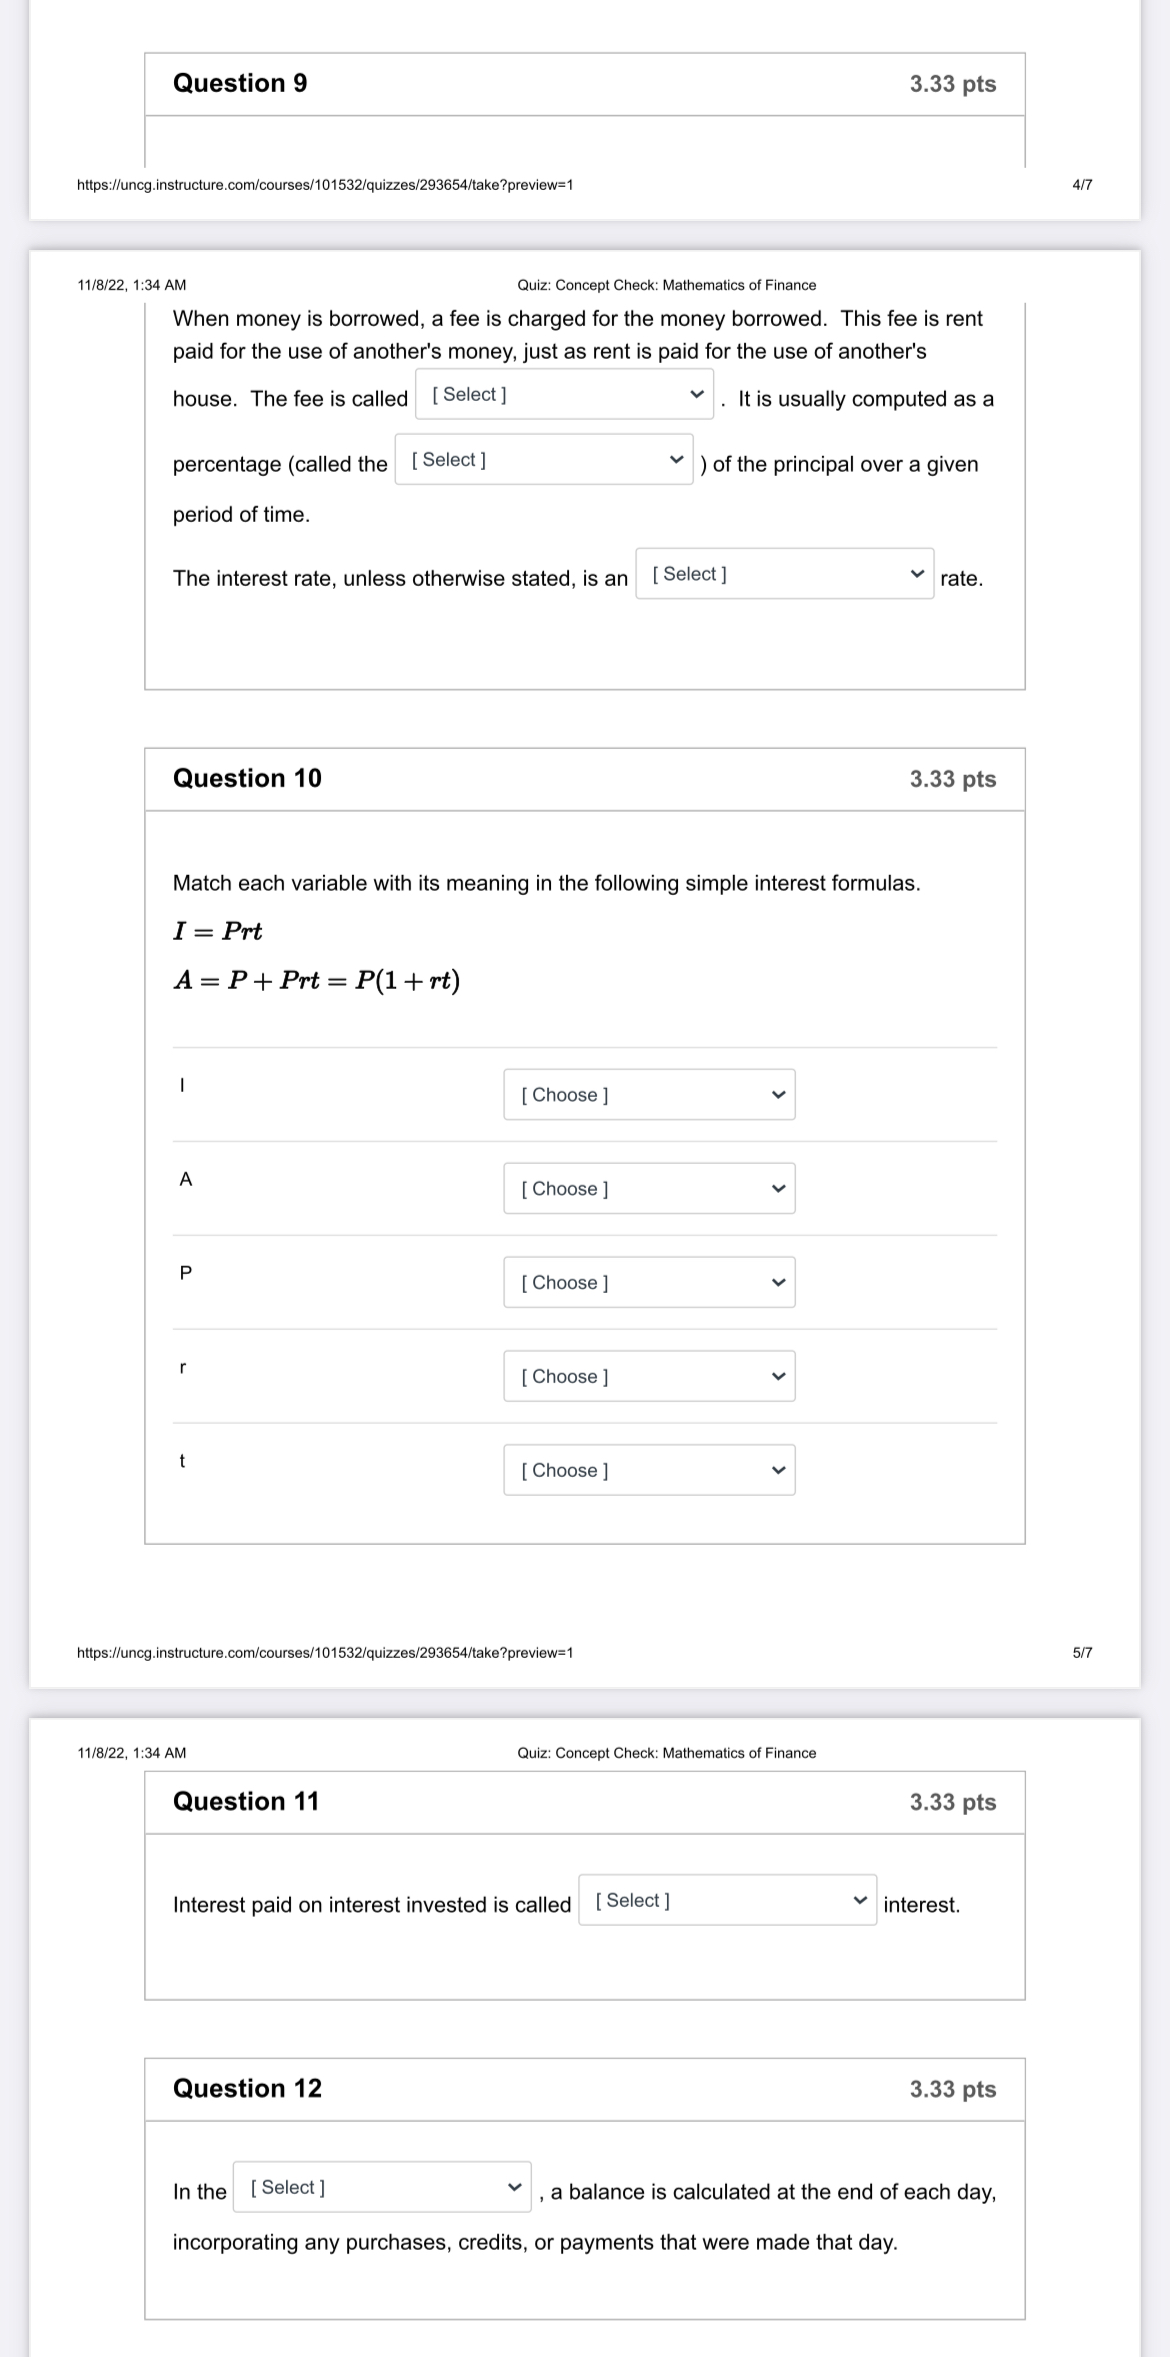Click the quiz URL below Question 9
The image size is (1170, 2357).
[x=326, y=183]
